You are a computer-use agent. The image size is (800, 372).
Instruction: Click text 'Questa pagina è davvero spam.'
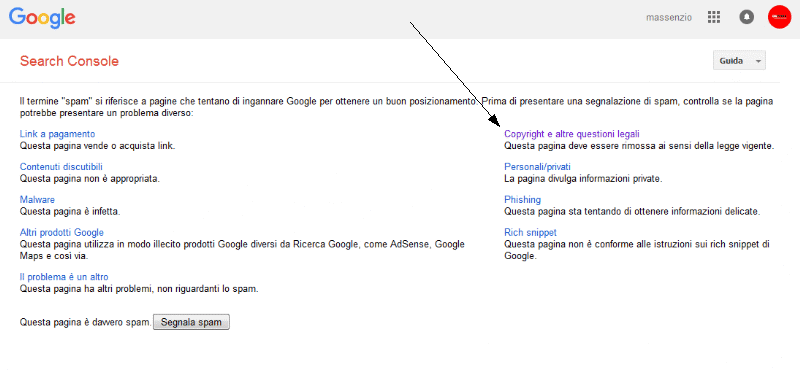click(x=86, y=323)
